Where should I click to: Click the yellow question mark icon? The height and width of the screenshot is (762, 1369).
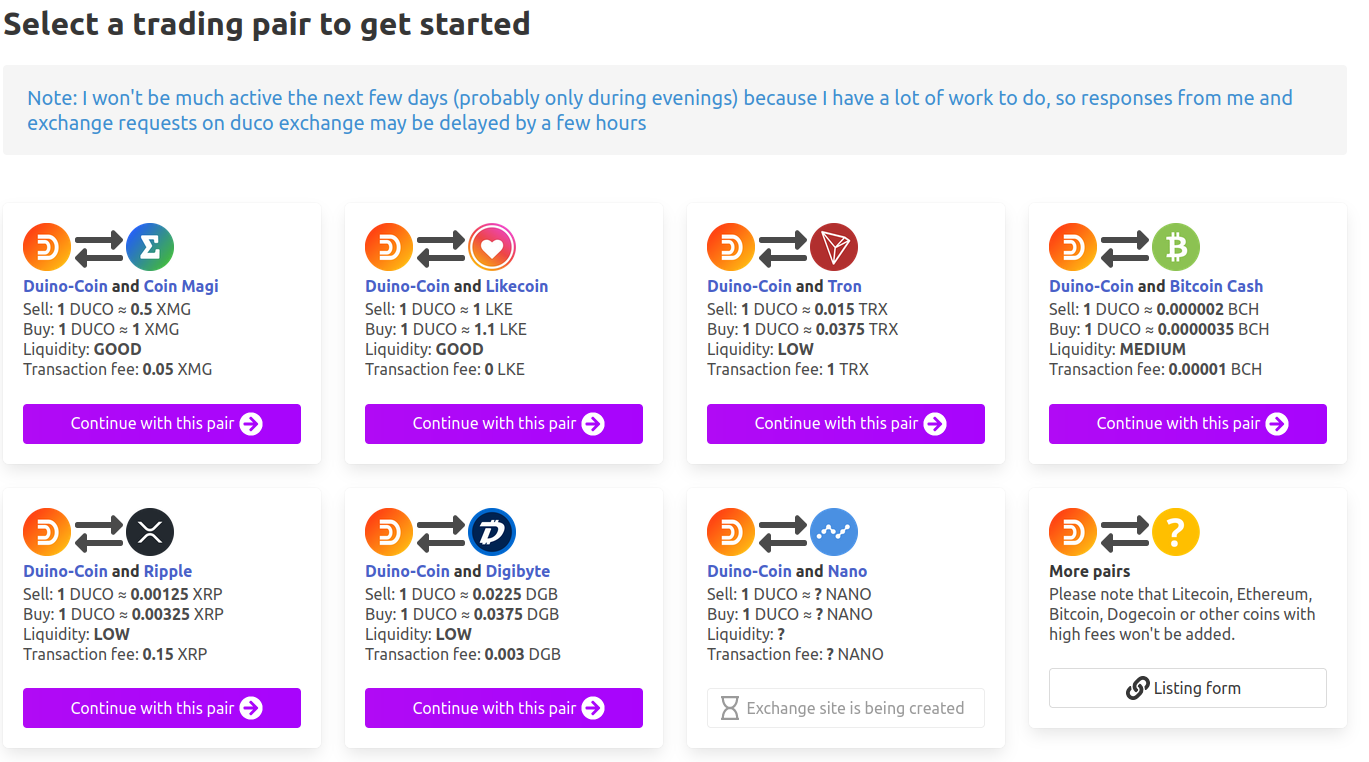click(x=1176, y=532)
